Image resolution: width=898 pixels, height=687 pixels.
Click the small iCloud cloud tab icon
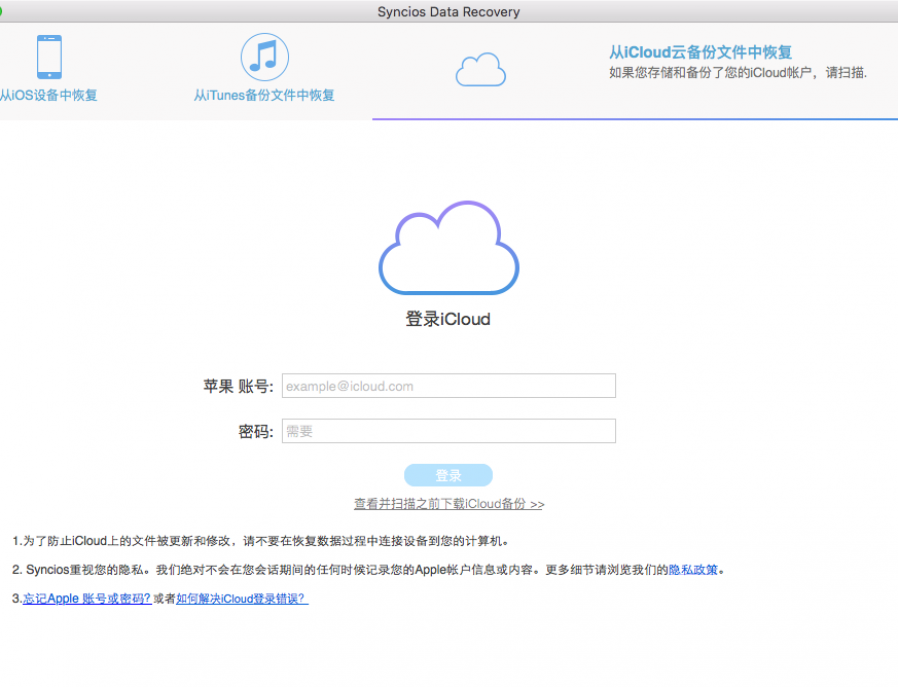tap(480, 69)
